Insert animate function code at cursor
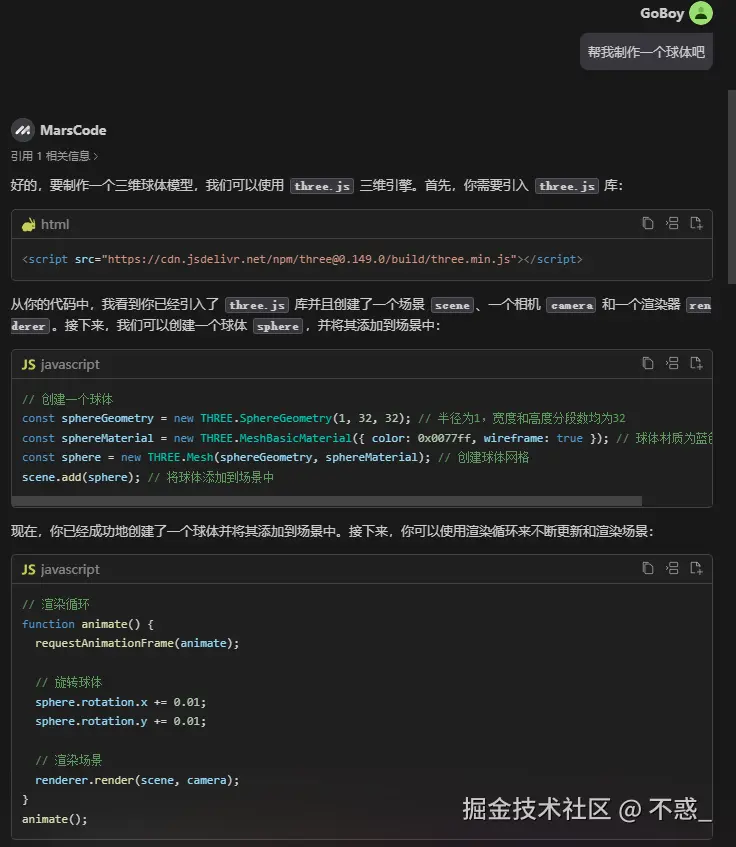This screenshot has width=736, height=847. 672,568
